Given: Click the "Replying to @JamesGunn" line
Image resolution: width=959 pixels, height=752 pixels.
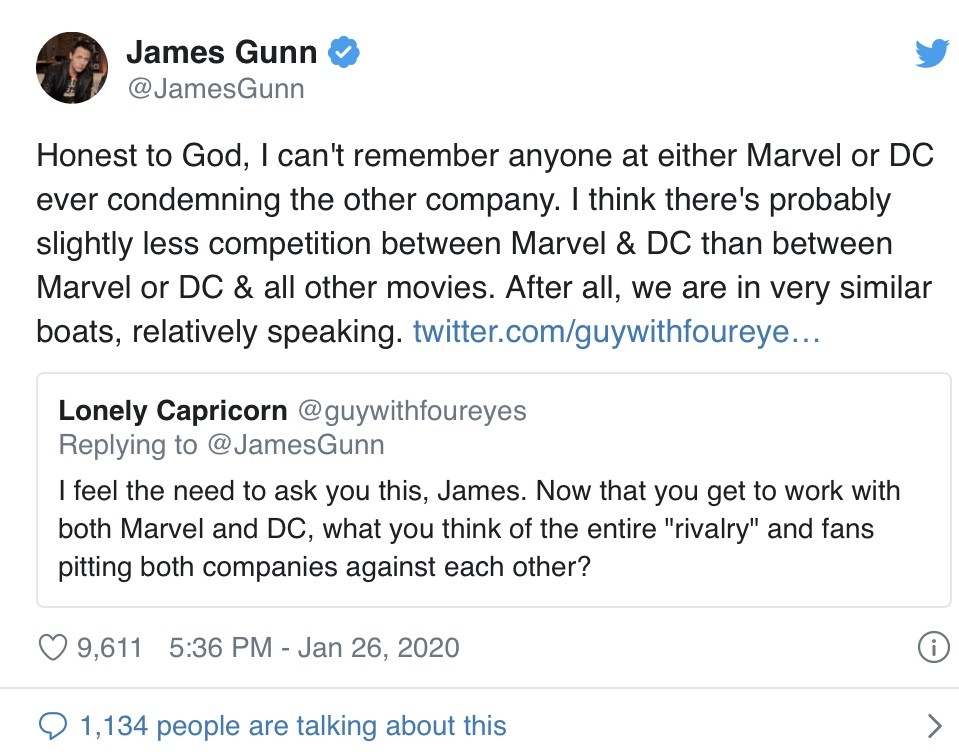Looking at the screenshot, I should [x=221, y=444].
